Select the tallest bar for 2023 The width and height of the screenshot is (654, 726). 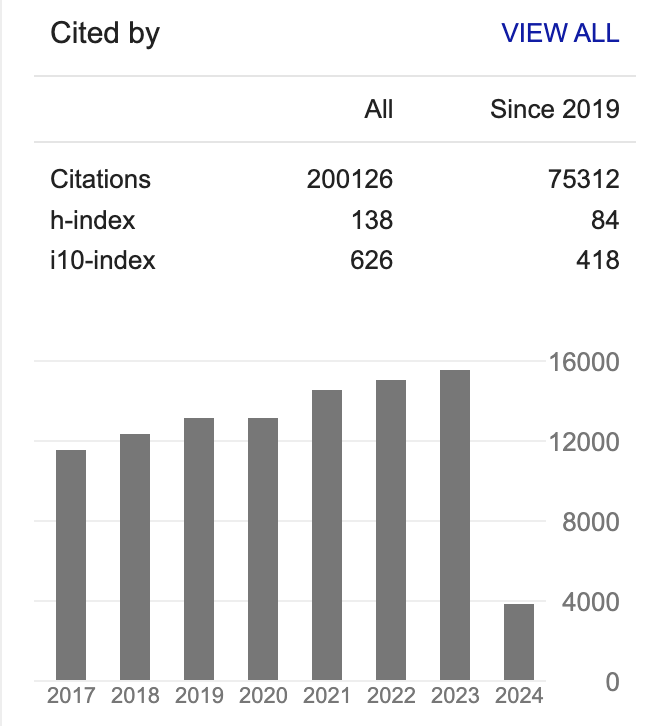click(x=455, y=525)
